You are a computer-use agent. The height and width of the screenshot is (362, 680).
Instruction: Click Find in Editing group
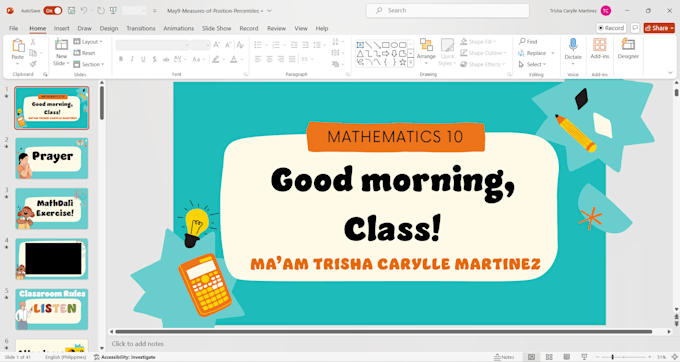pos(528,42)
